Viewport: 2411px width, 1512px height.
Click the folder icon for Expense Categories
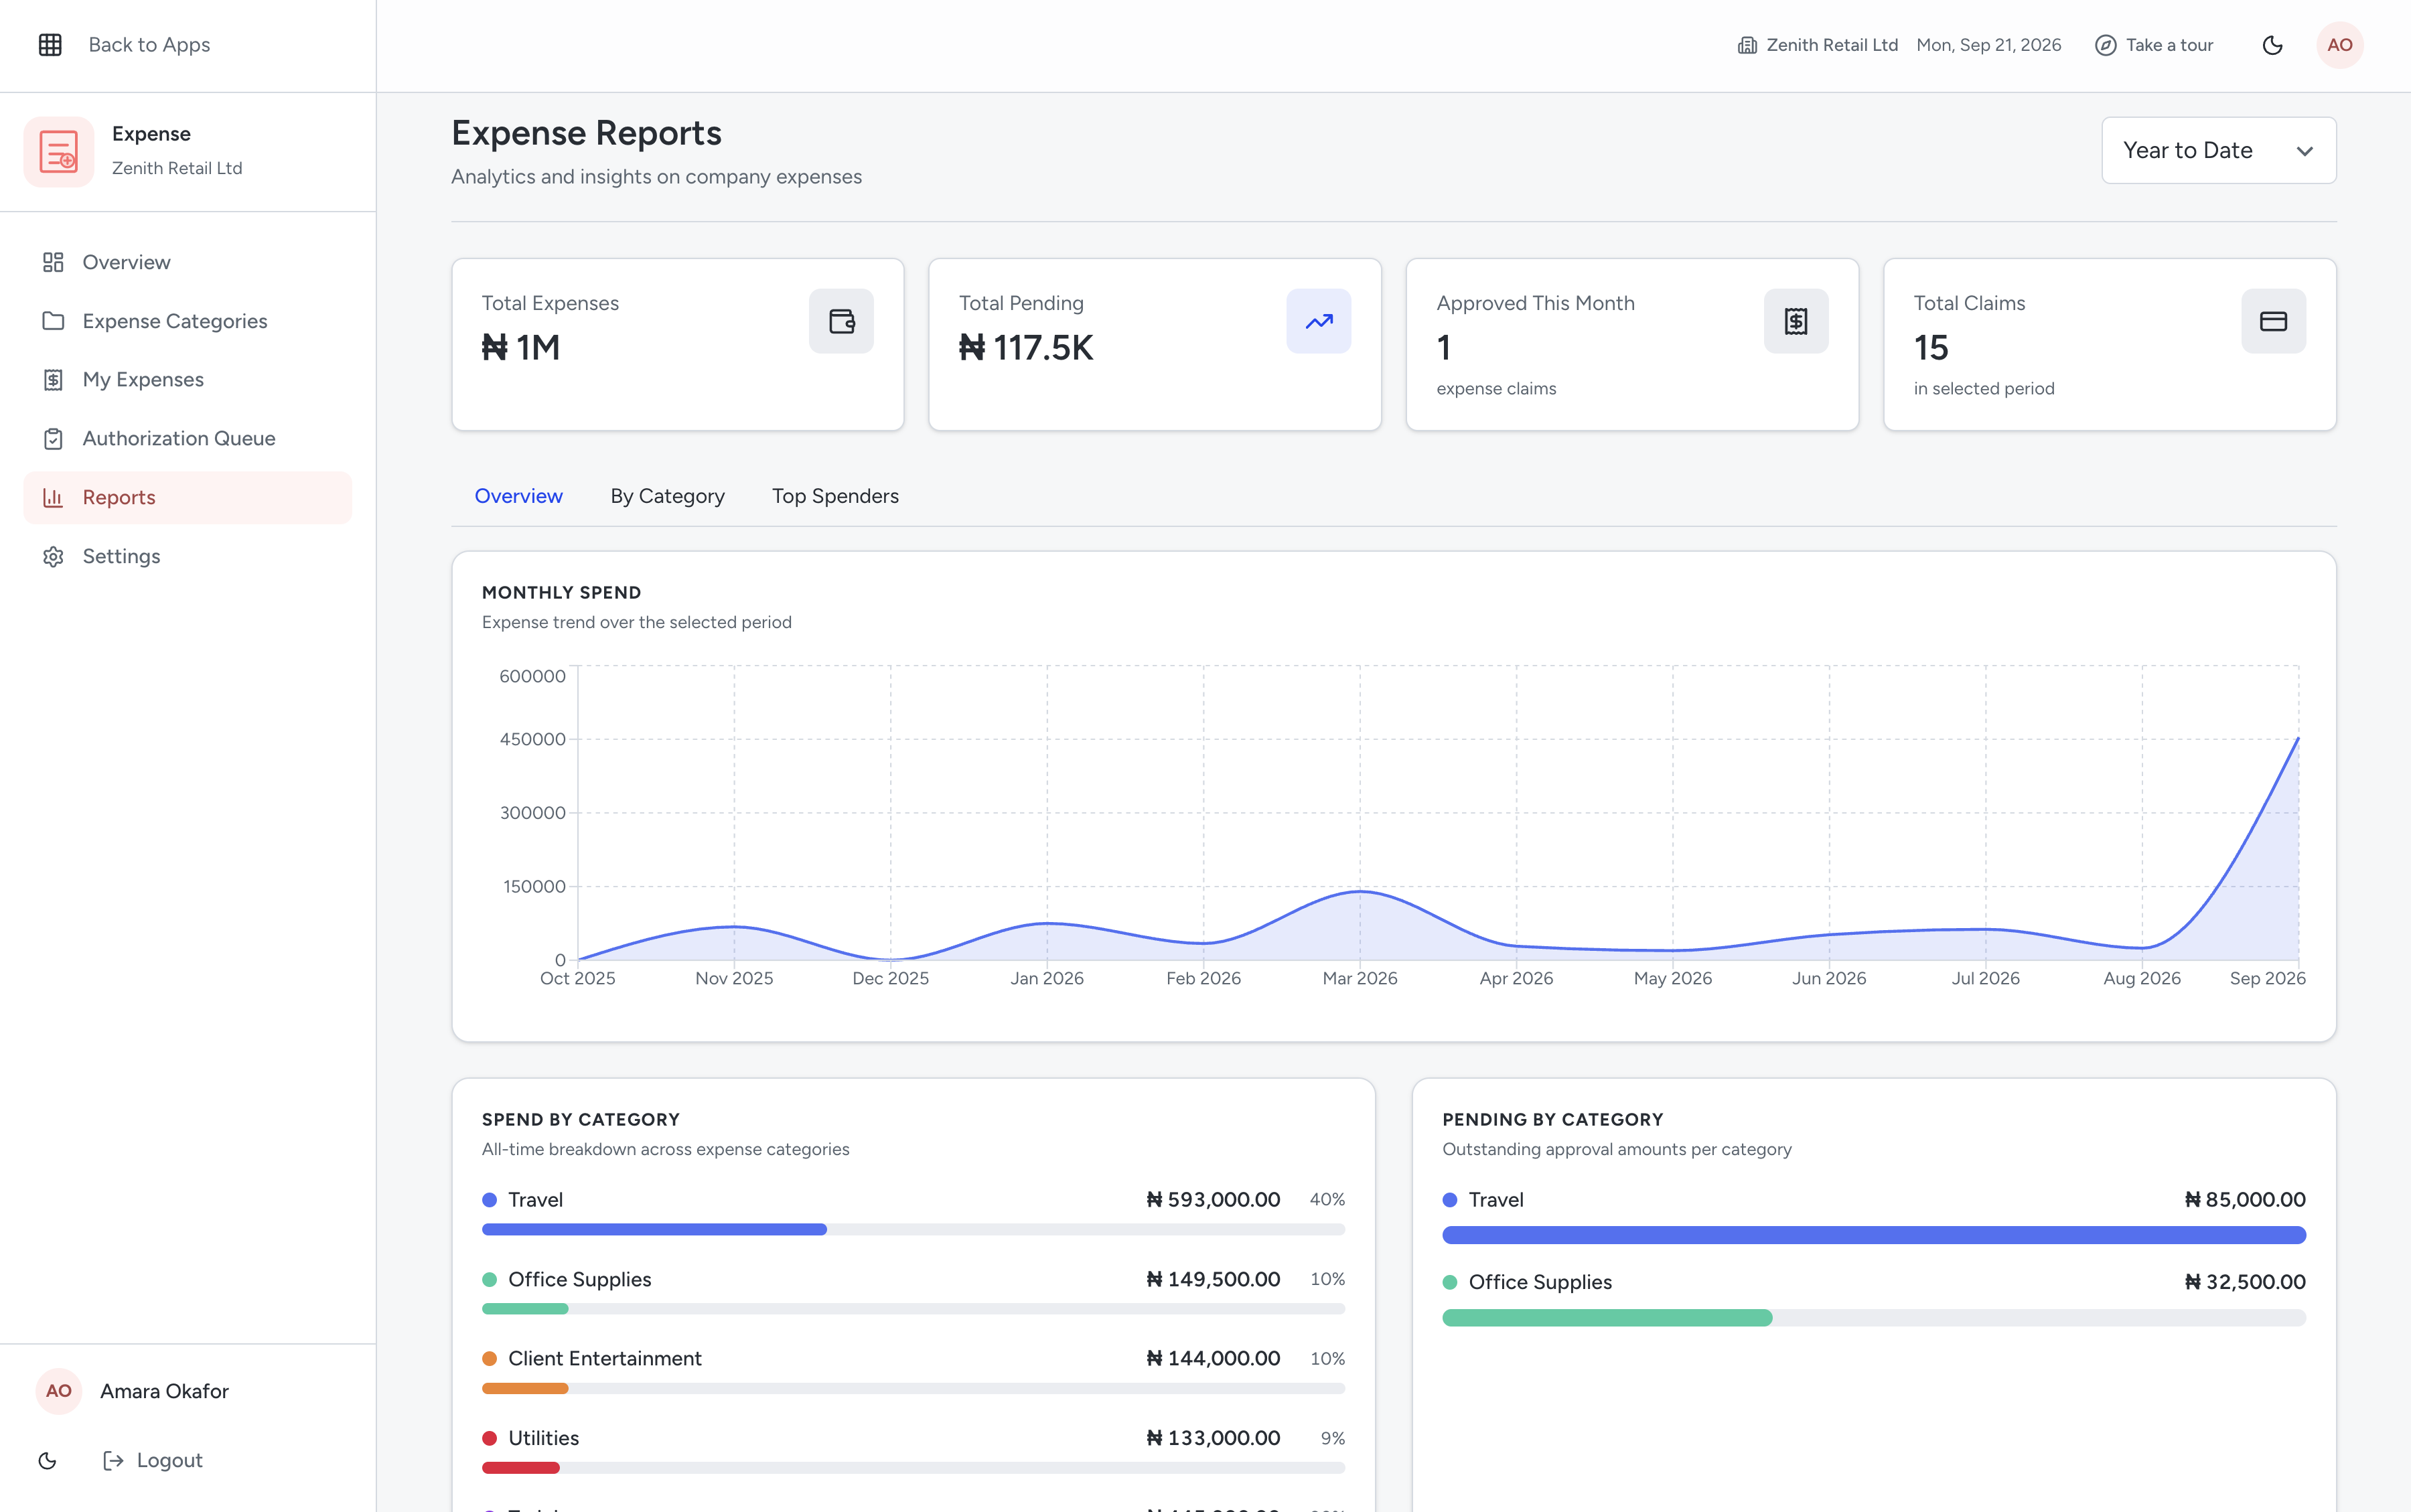coord(53,321)
